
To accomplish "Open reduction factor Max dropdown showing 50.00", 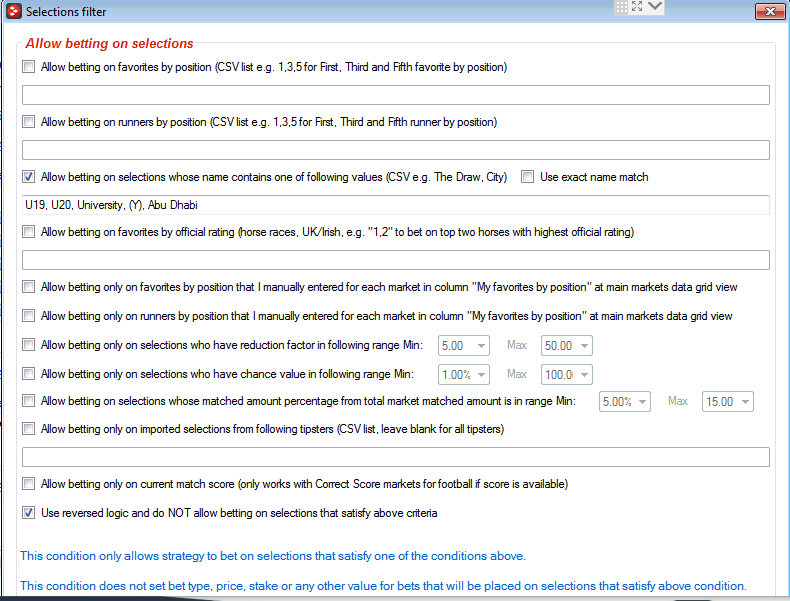I will pos(566,346).
